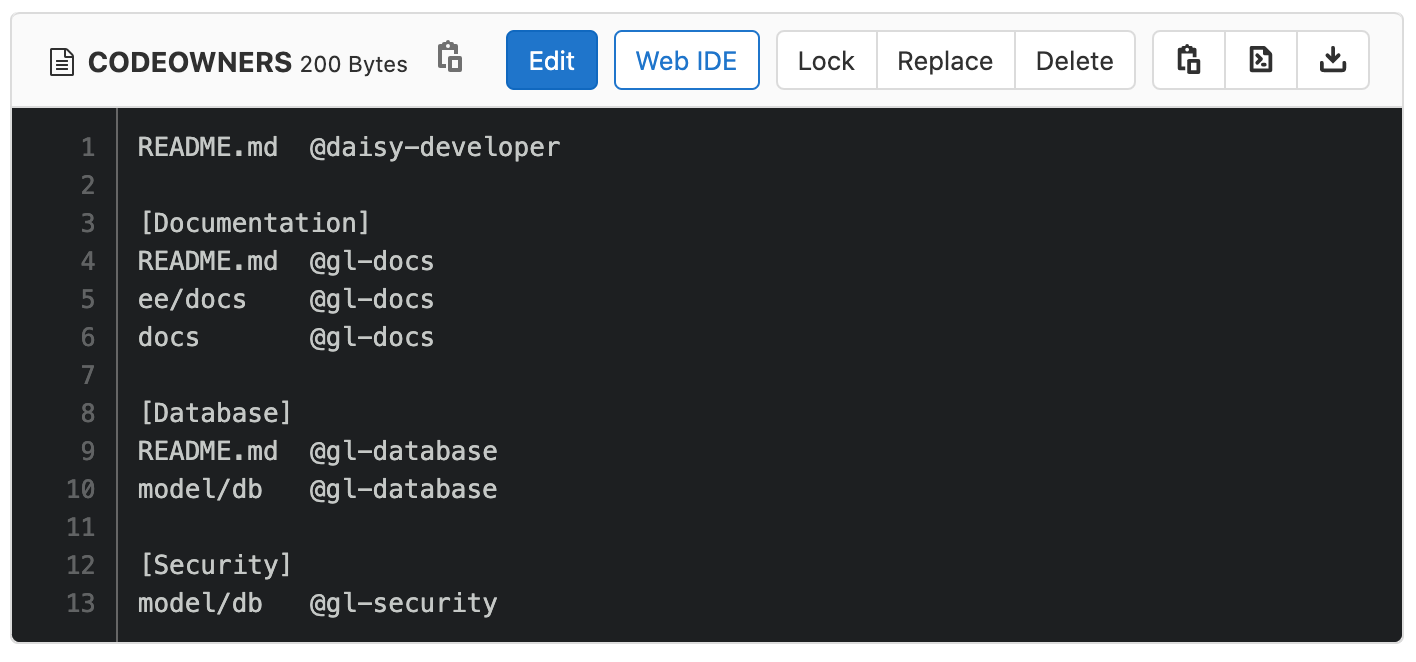Select the @gl-security owner on line 13

(x=403, y=603)
